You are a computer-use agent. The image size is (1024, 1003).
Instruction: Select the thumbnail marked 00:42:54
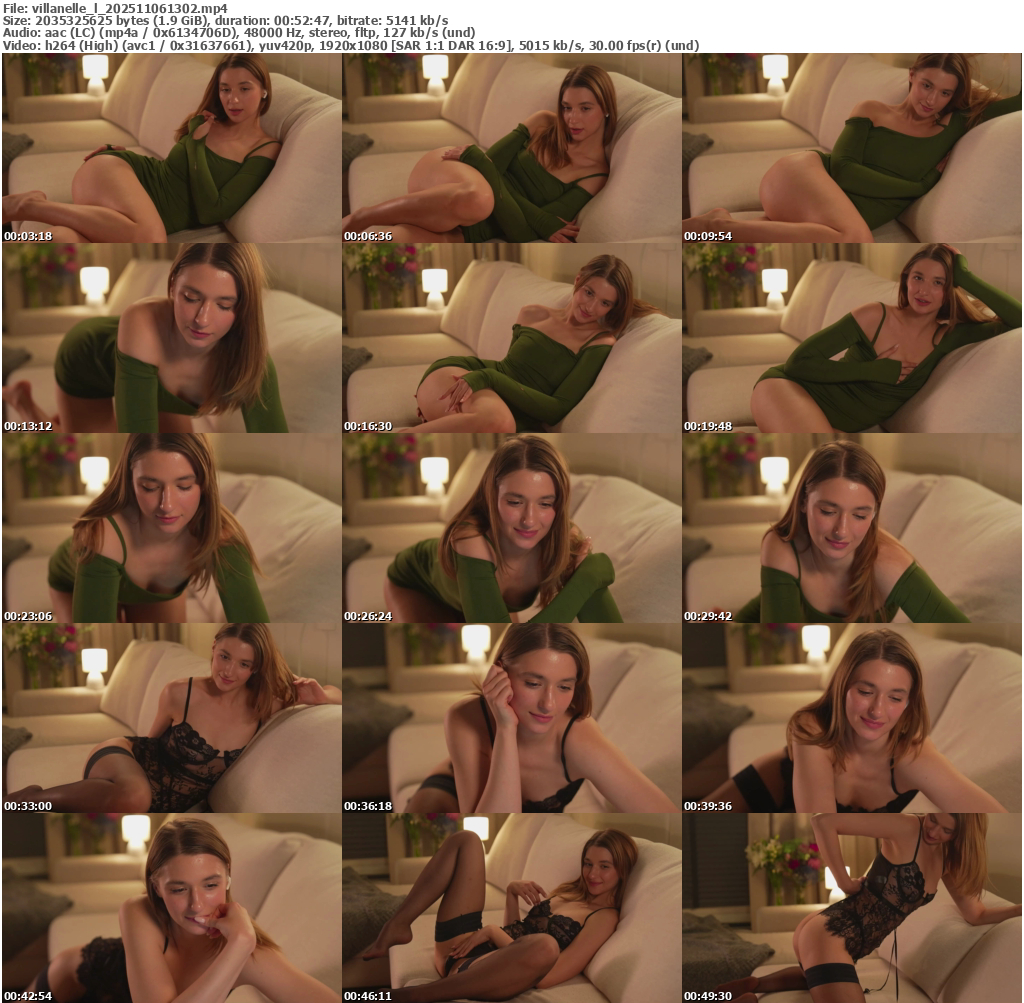pos(172,908)
